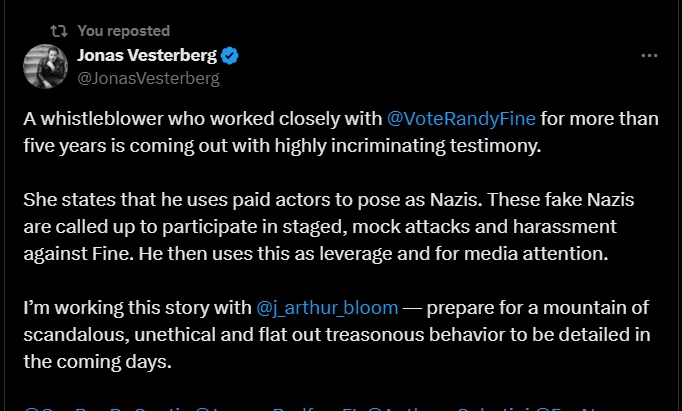Open the three-dot more options menu
The width and height of the screenshot is (682, 411).
[x=649, y=56]
